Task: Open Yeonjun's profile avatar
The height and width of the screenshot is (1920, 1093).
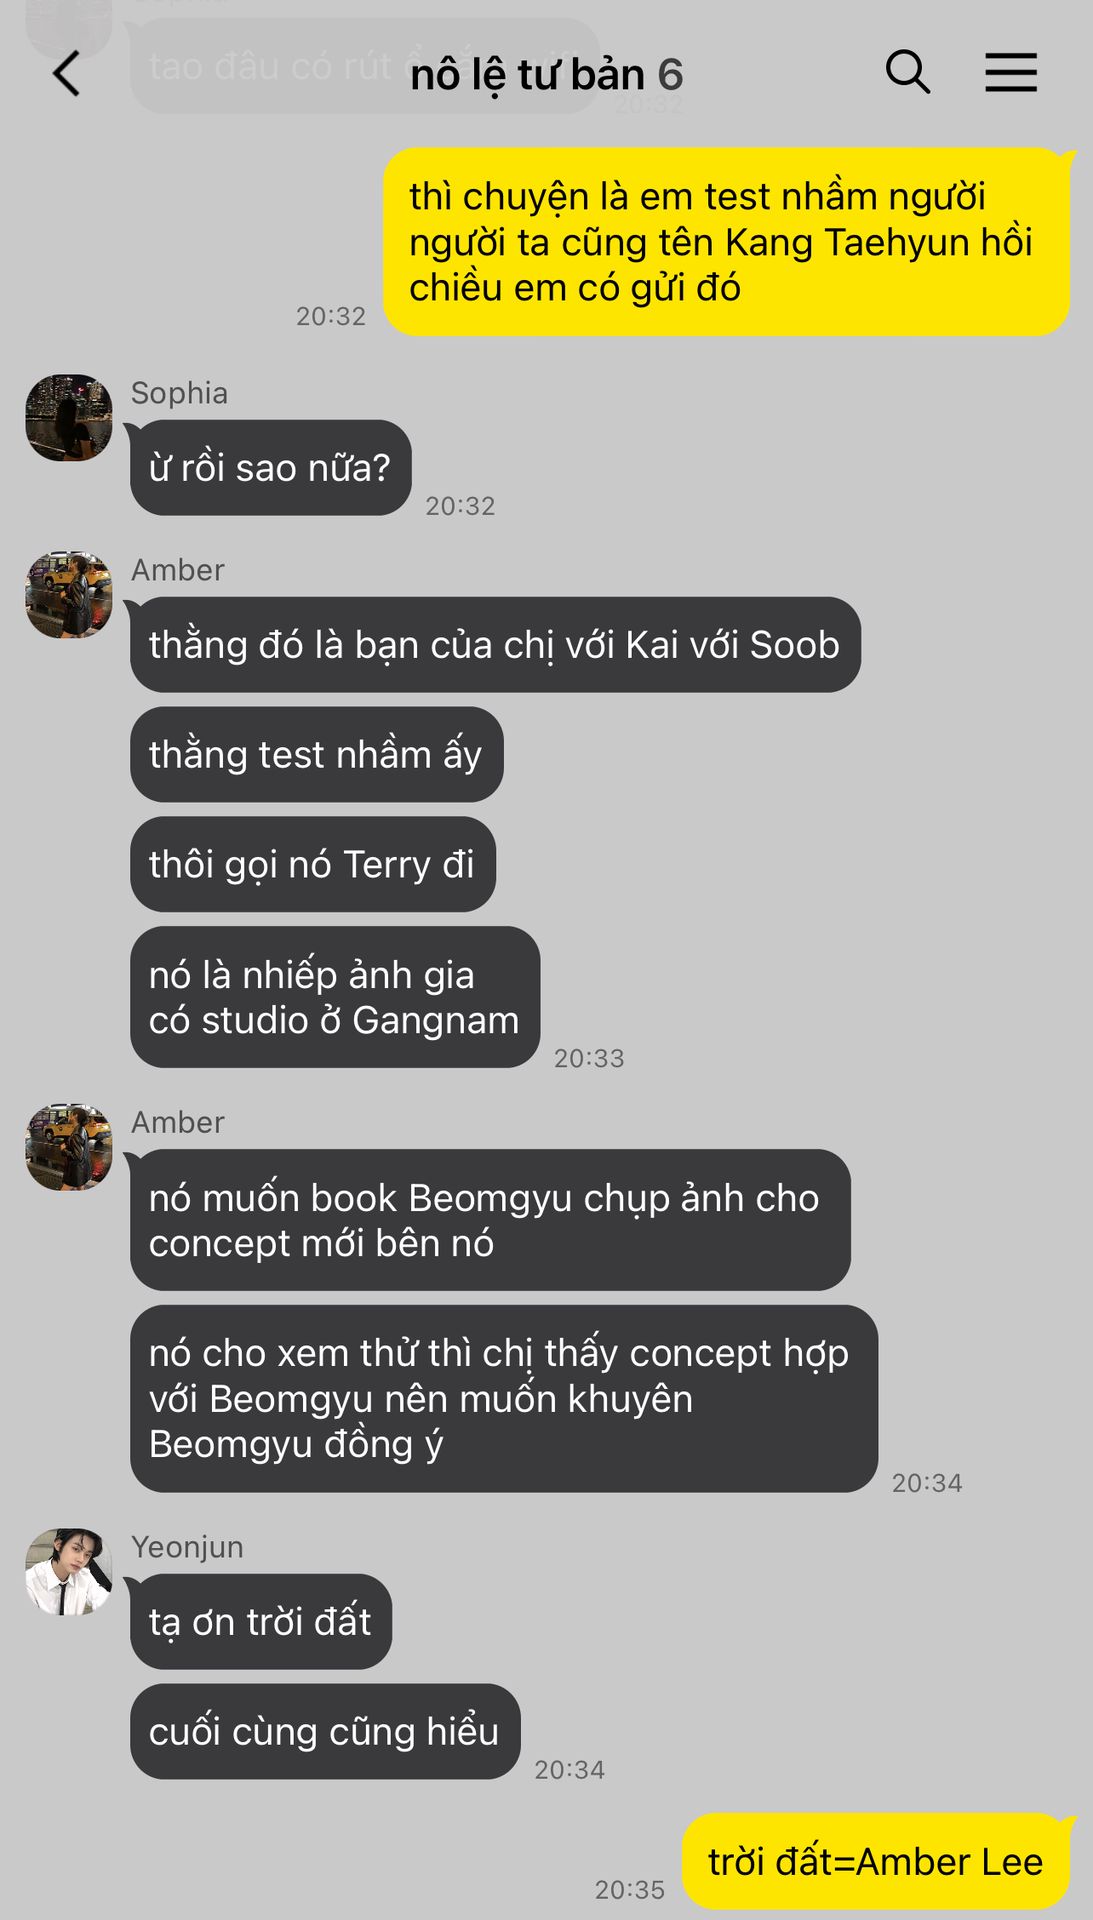Action: tap(69, 1571)
